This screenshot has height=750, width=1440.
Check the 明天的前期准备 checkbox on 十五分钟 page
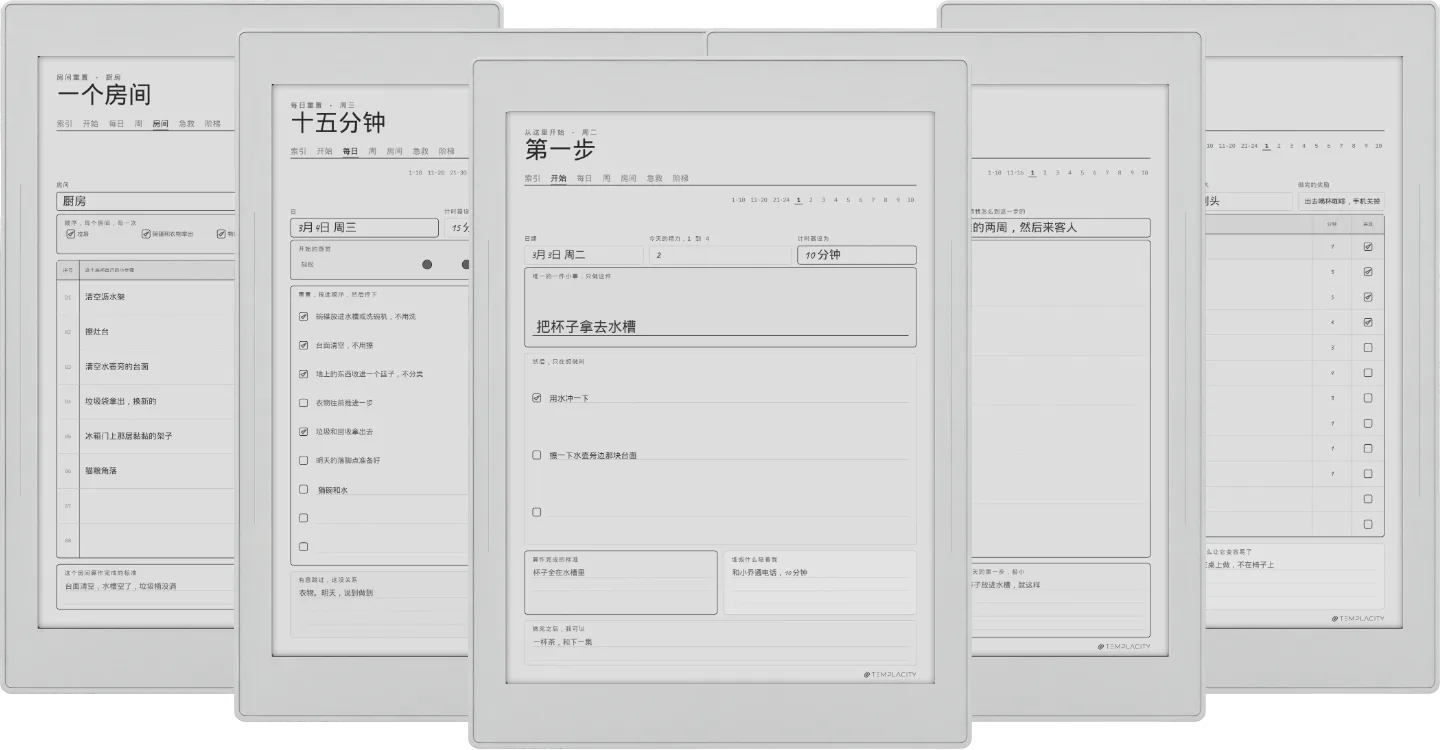303,461
